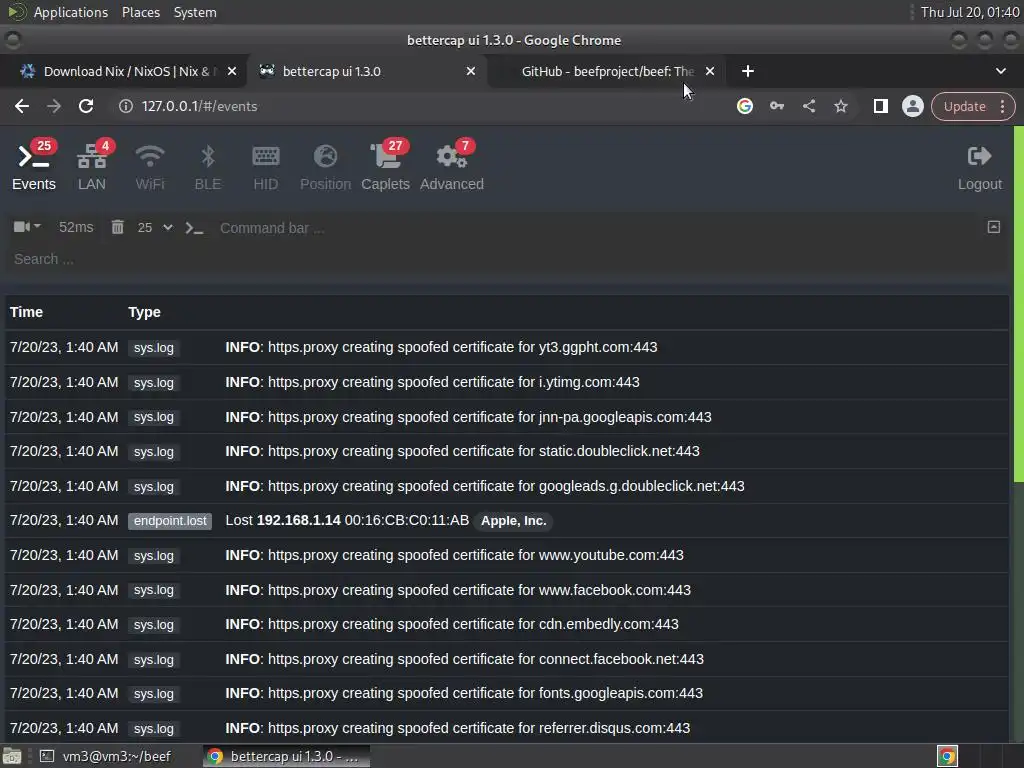Click the Type column header
The width and height of the screenshot is (1024, 768).
144,312
